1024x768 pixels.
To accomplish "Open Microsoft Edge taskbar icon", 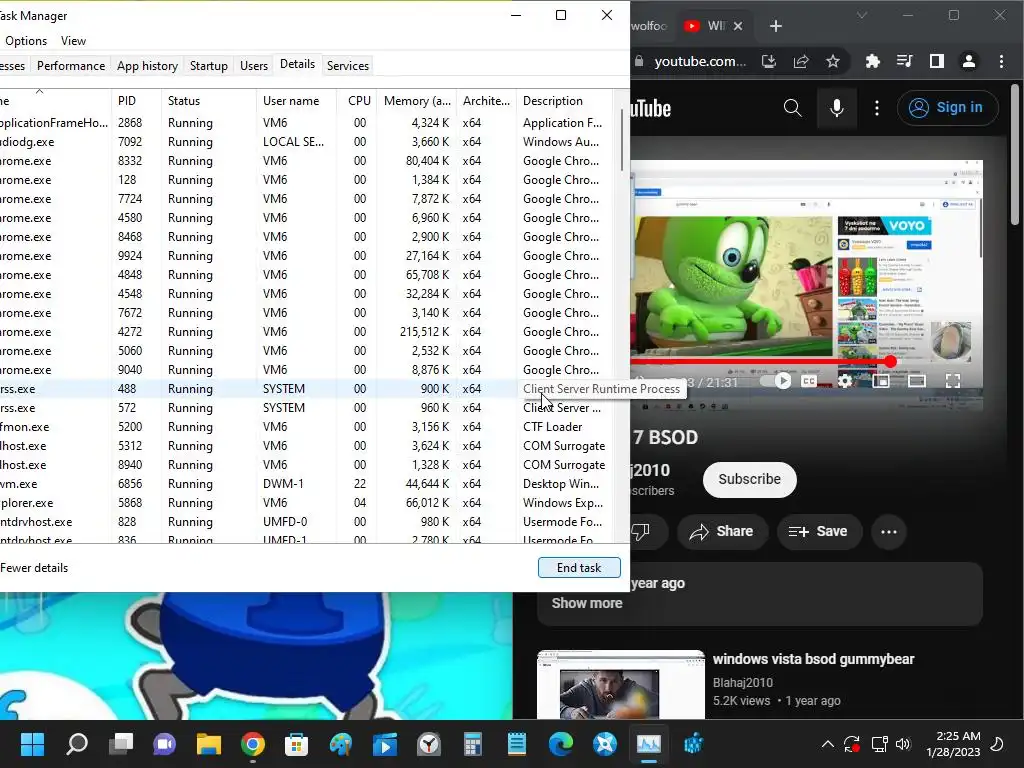I will (x=560, y=744).
